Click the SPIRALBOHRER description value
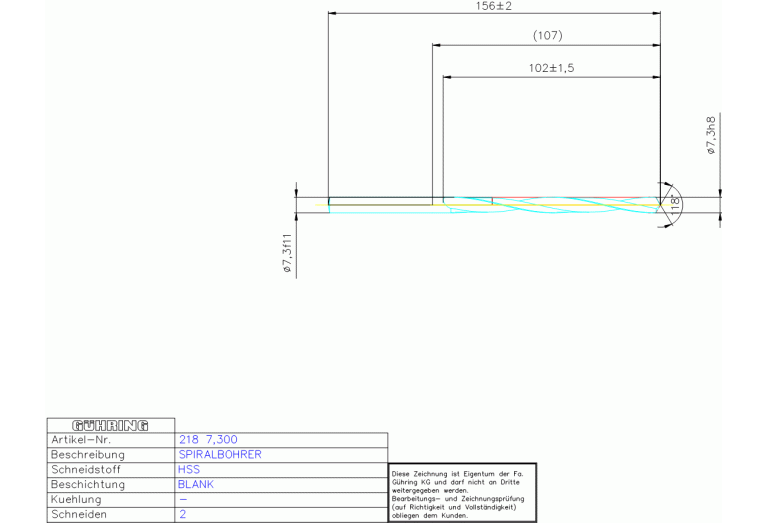Viewport: 767px width, 523px height. click(219, 455)
